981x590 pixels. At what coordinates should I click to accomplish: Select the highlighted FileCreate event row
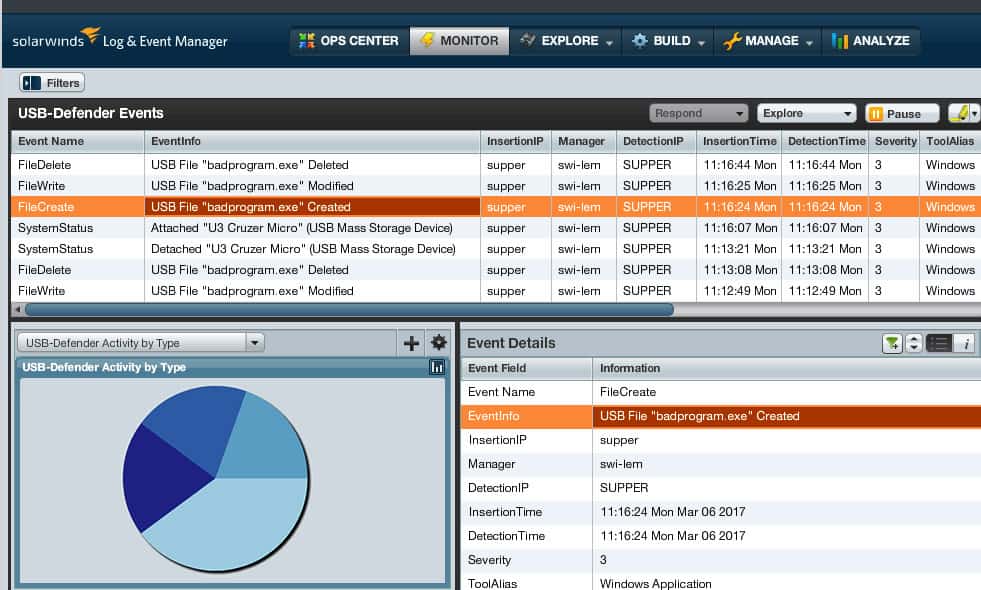(x=496, y=207)
